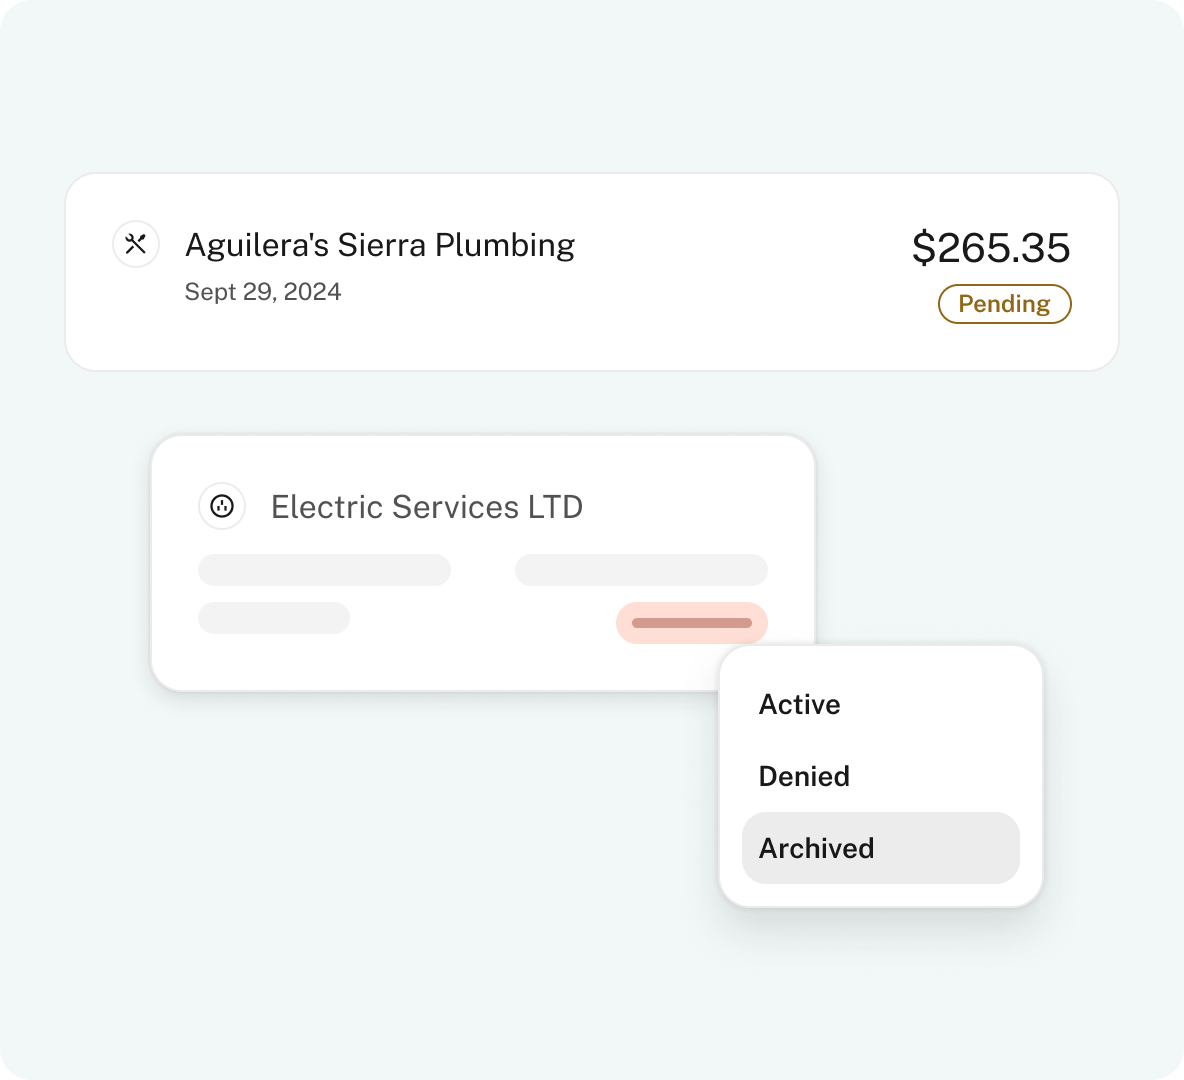Click the Sept 29, 2024 date
1184x1080 pixels.
pyautogui.click(x=263, y=292)
